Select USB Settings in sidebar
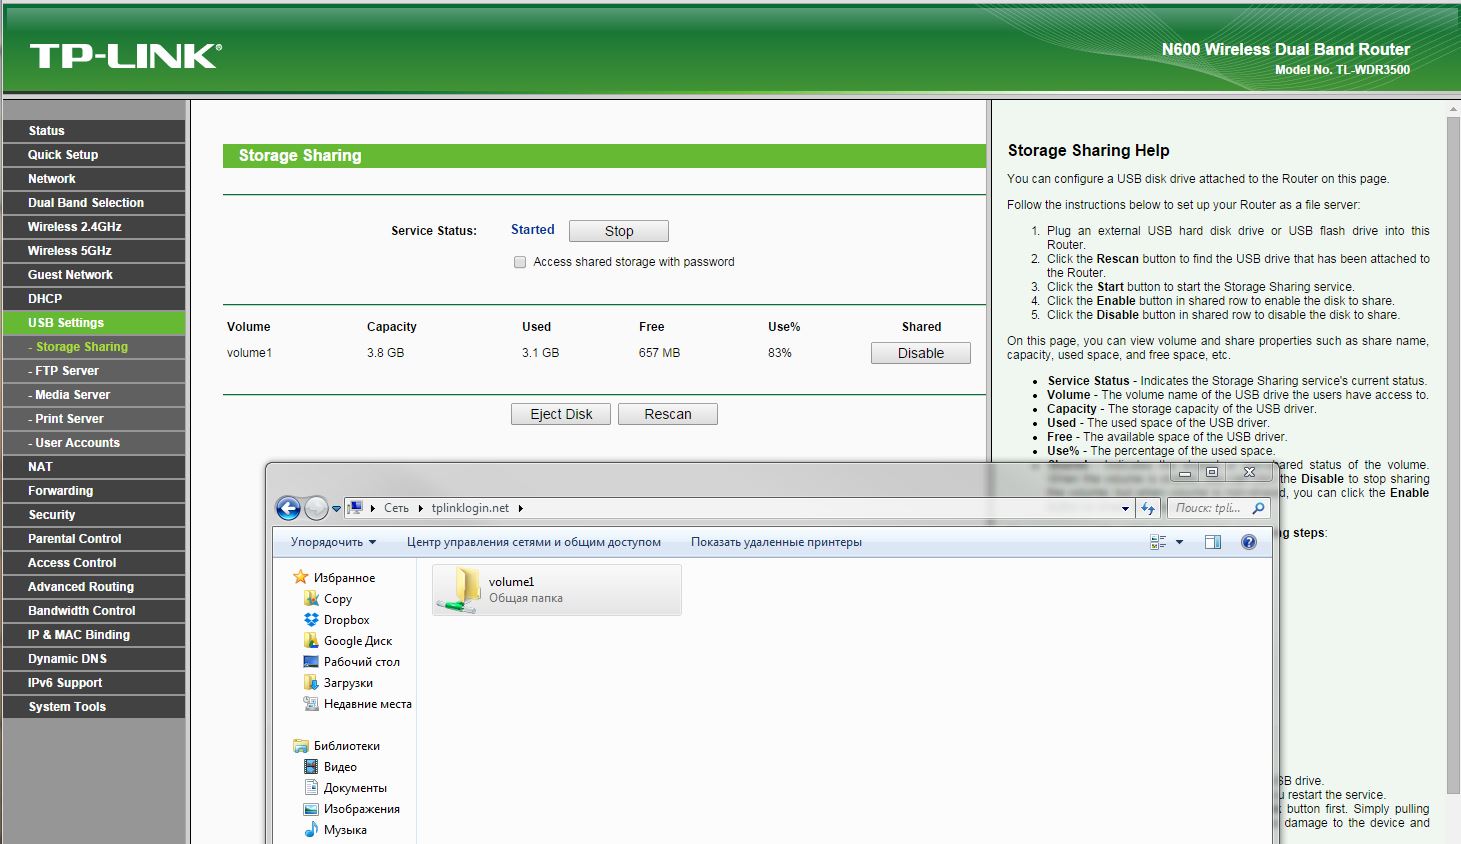 (x=94, y=323)
